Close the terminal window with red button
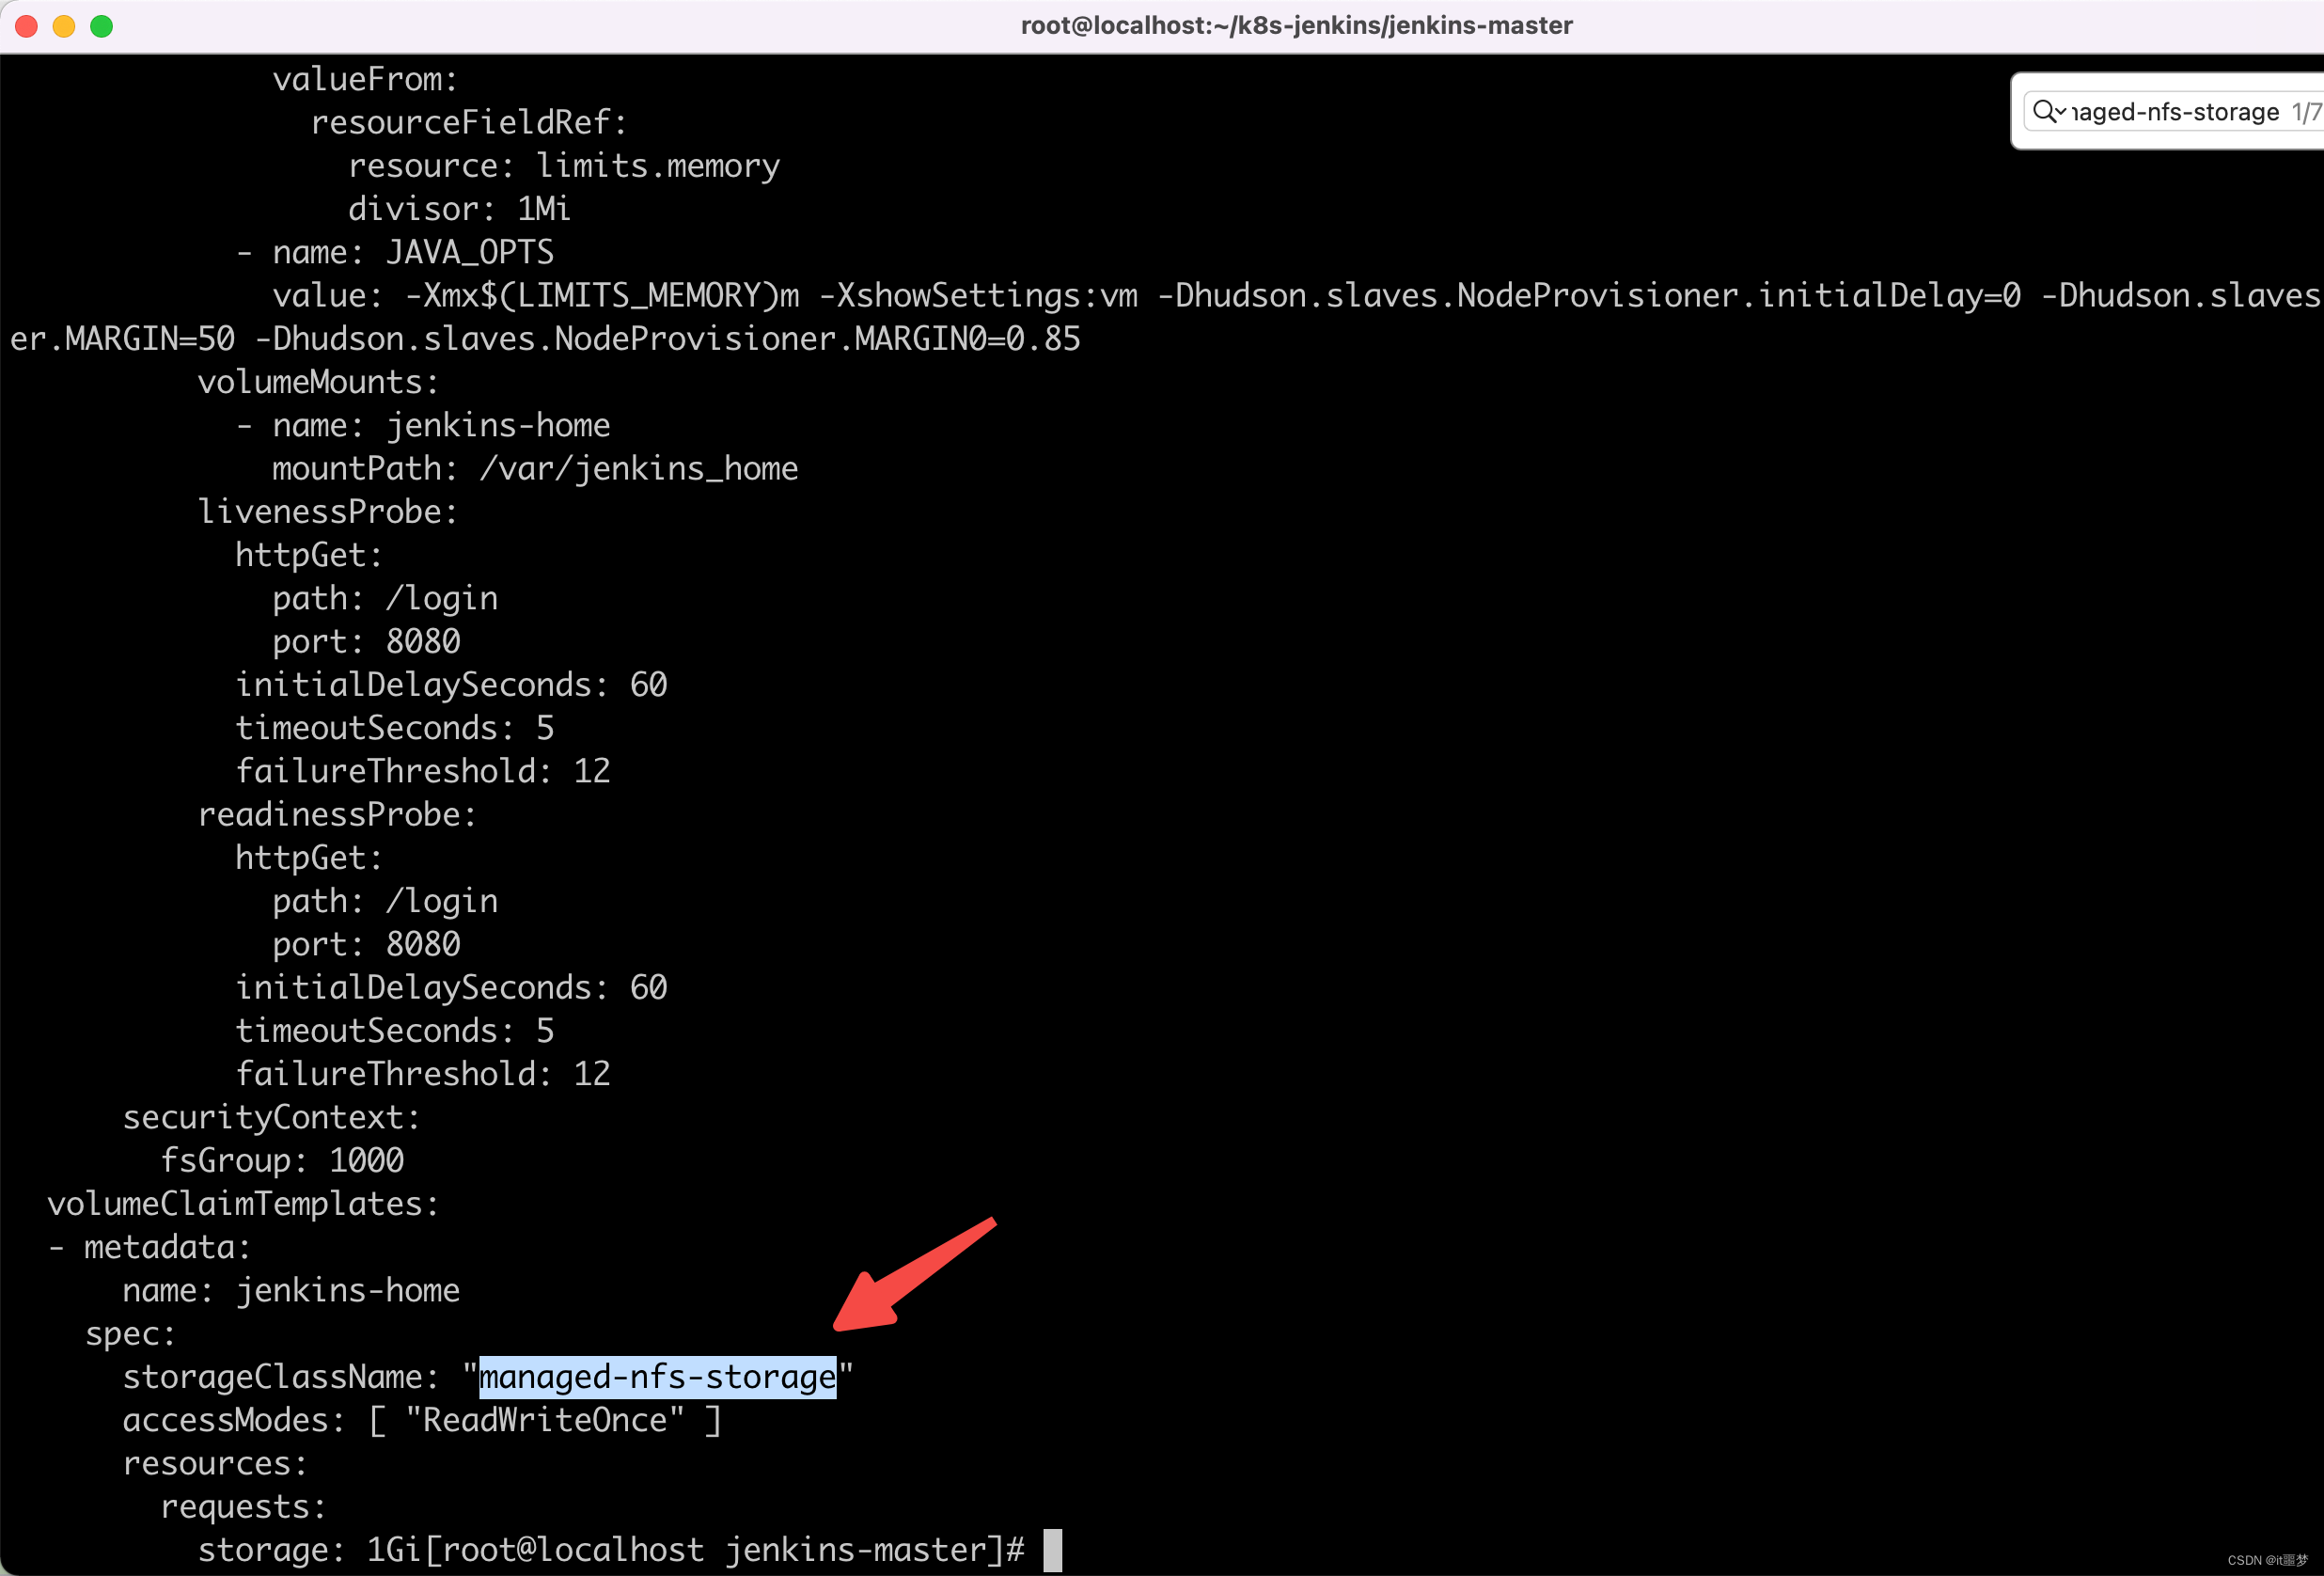The width and height of the screenshot is (2324, 1576). click(x=27, y=26)
